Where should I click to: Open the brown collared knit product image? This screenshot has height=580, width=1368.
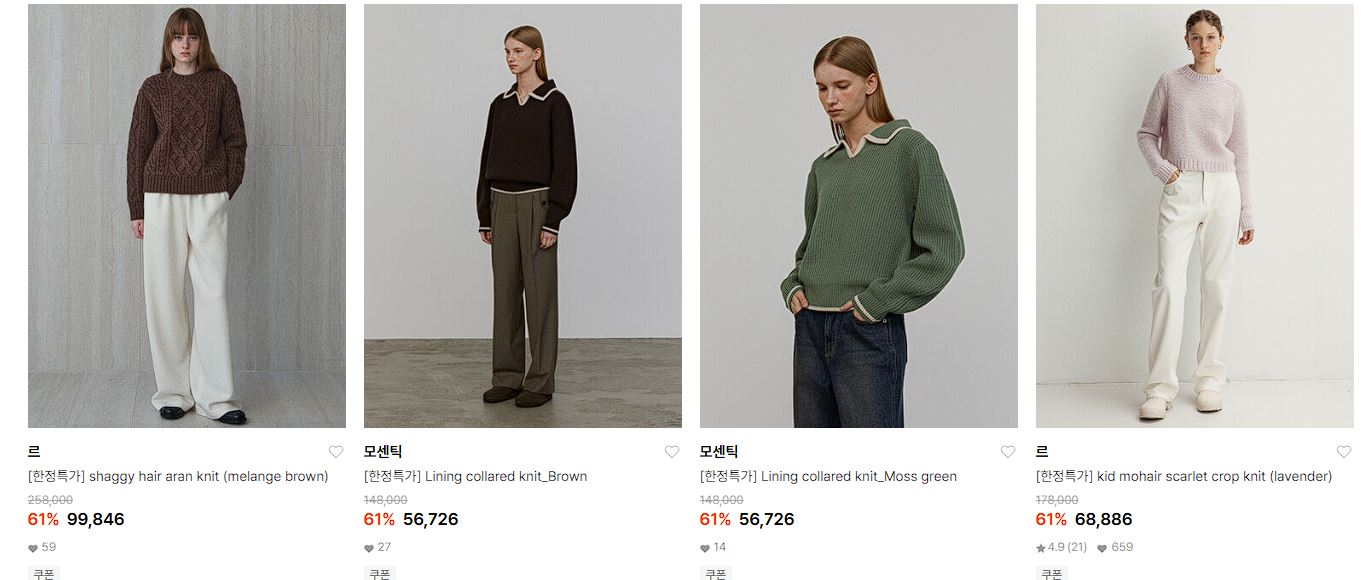(x=523, y=216)
